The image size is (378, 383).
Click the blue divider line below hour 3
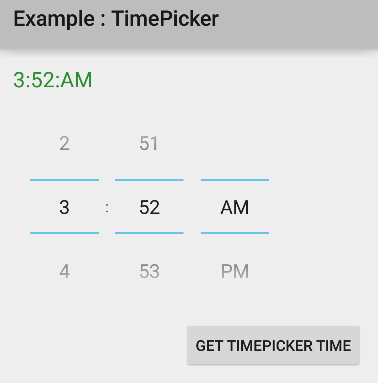(x=64, y=233)
